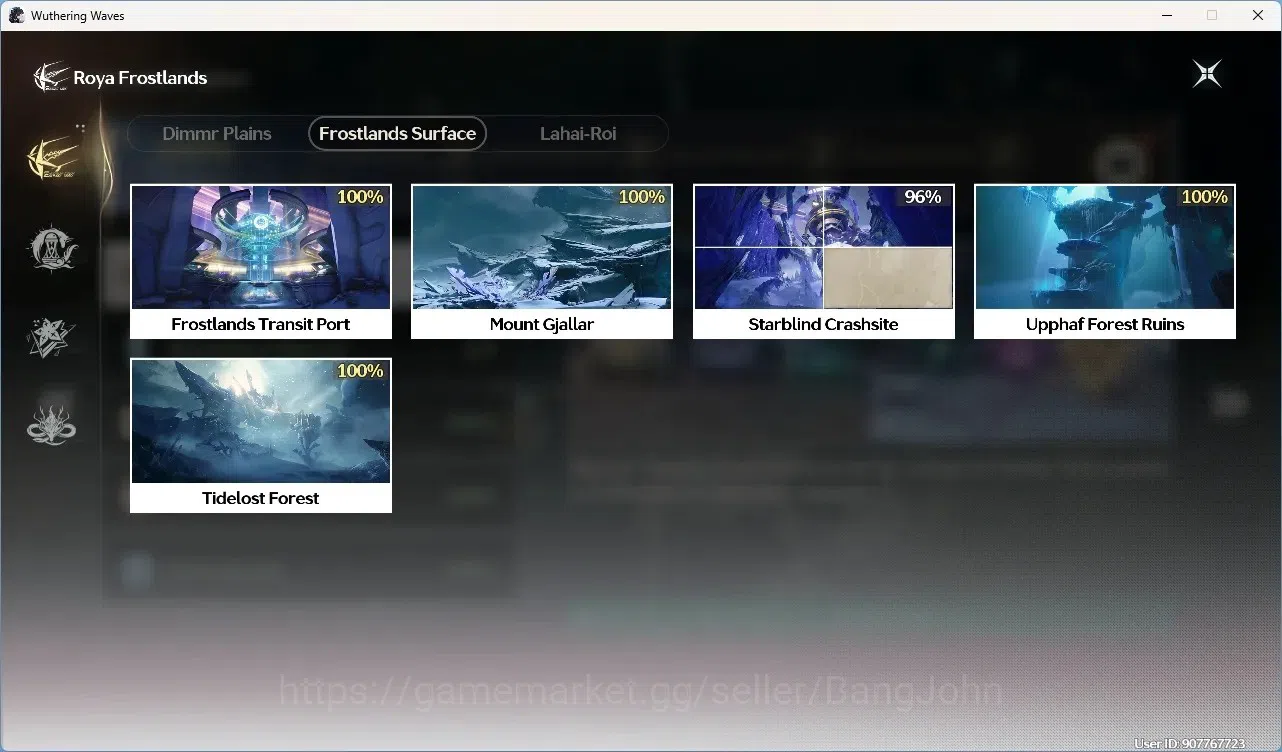Select the Frostlands Surface tab

(x=397, y=133)
